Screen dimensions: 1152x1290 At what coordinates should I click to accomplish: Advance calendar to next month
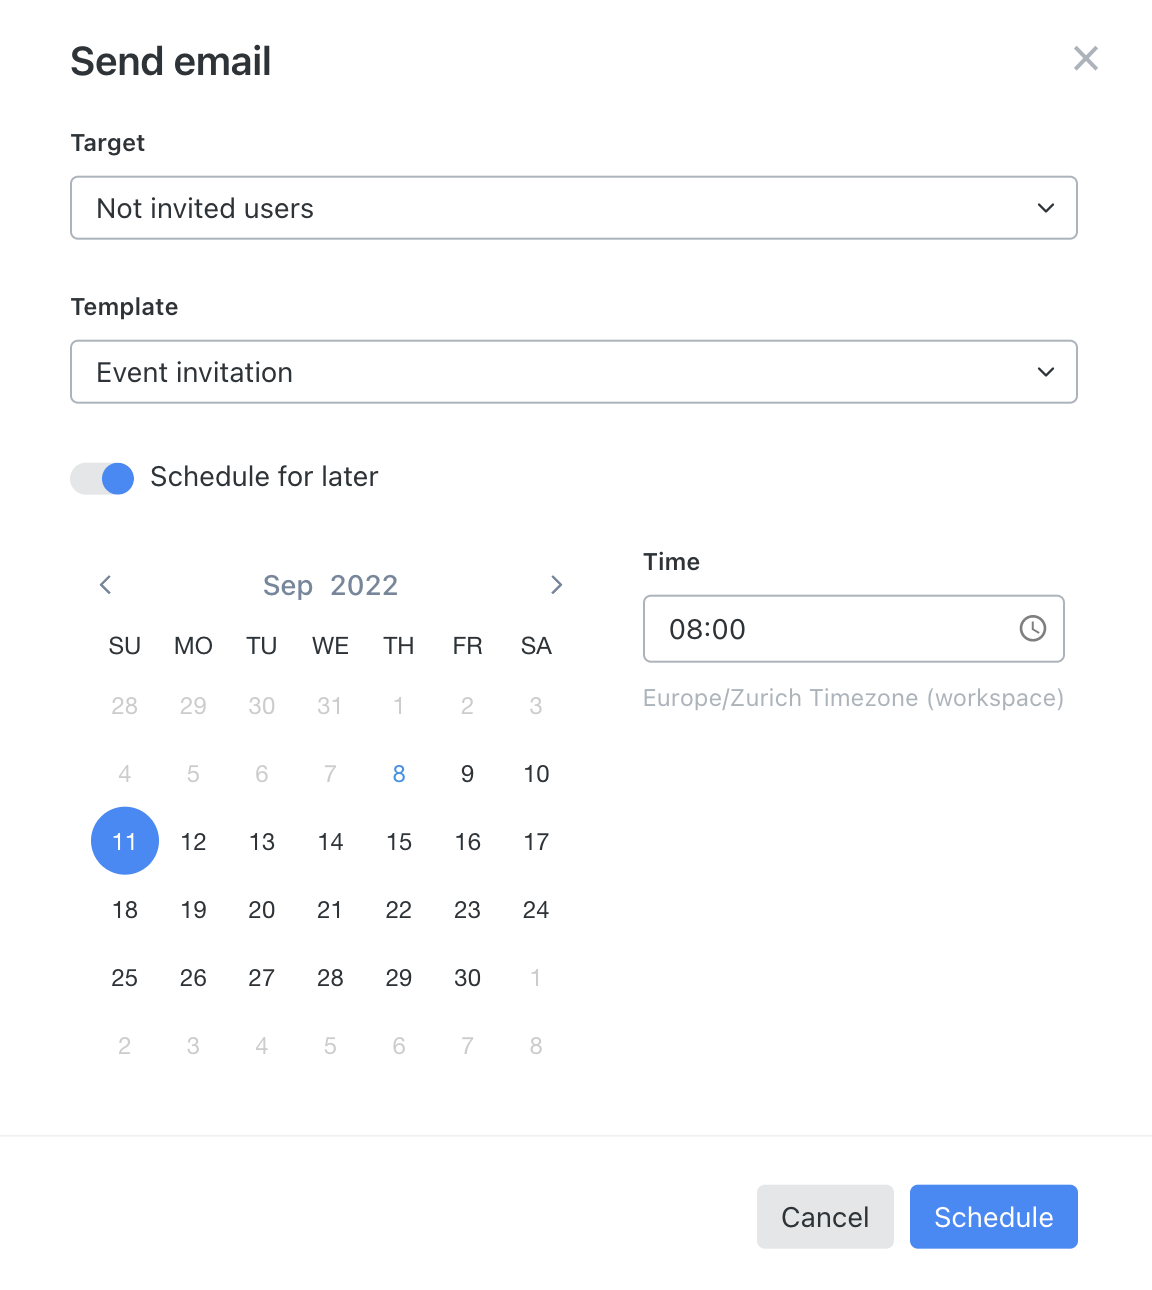pos(557,585)
